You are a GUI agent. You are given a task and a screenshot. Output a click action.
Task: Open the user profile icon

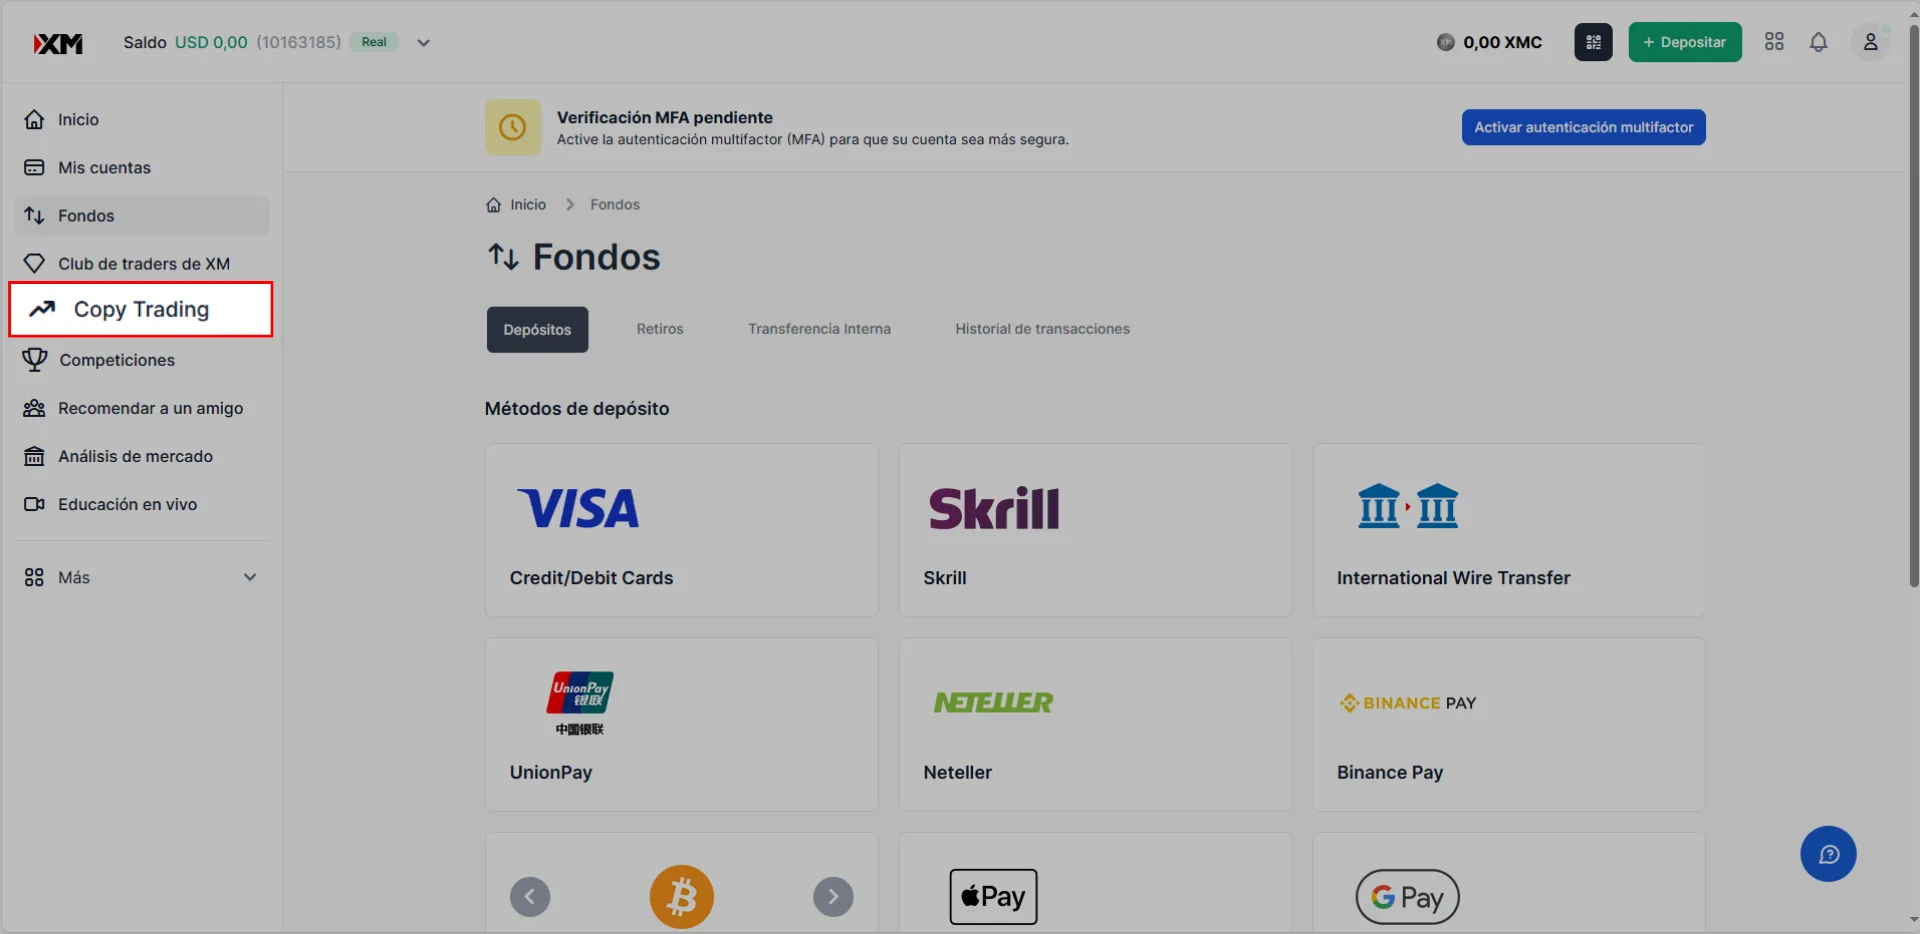[x=1870, y=42]
